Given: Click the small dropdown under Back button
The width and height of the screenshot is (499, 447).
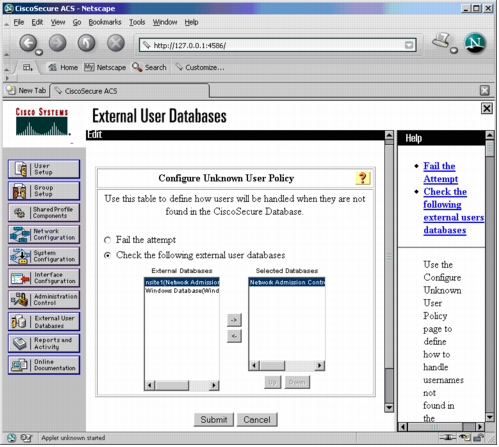Looking at the screenshot, I should (x=39, y=52).
